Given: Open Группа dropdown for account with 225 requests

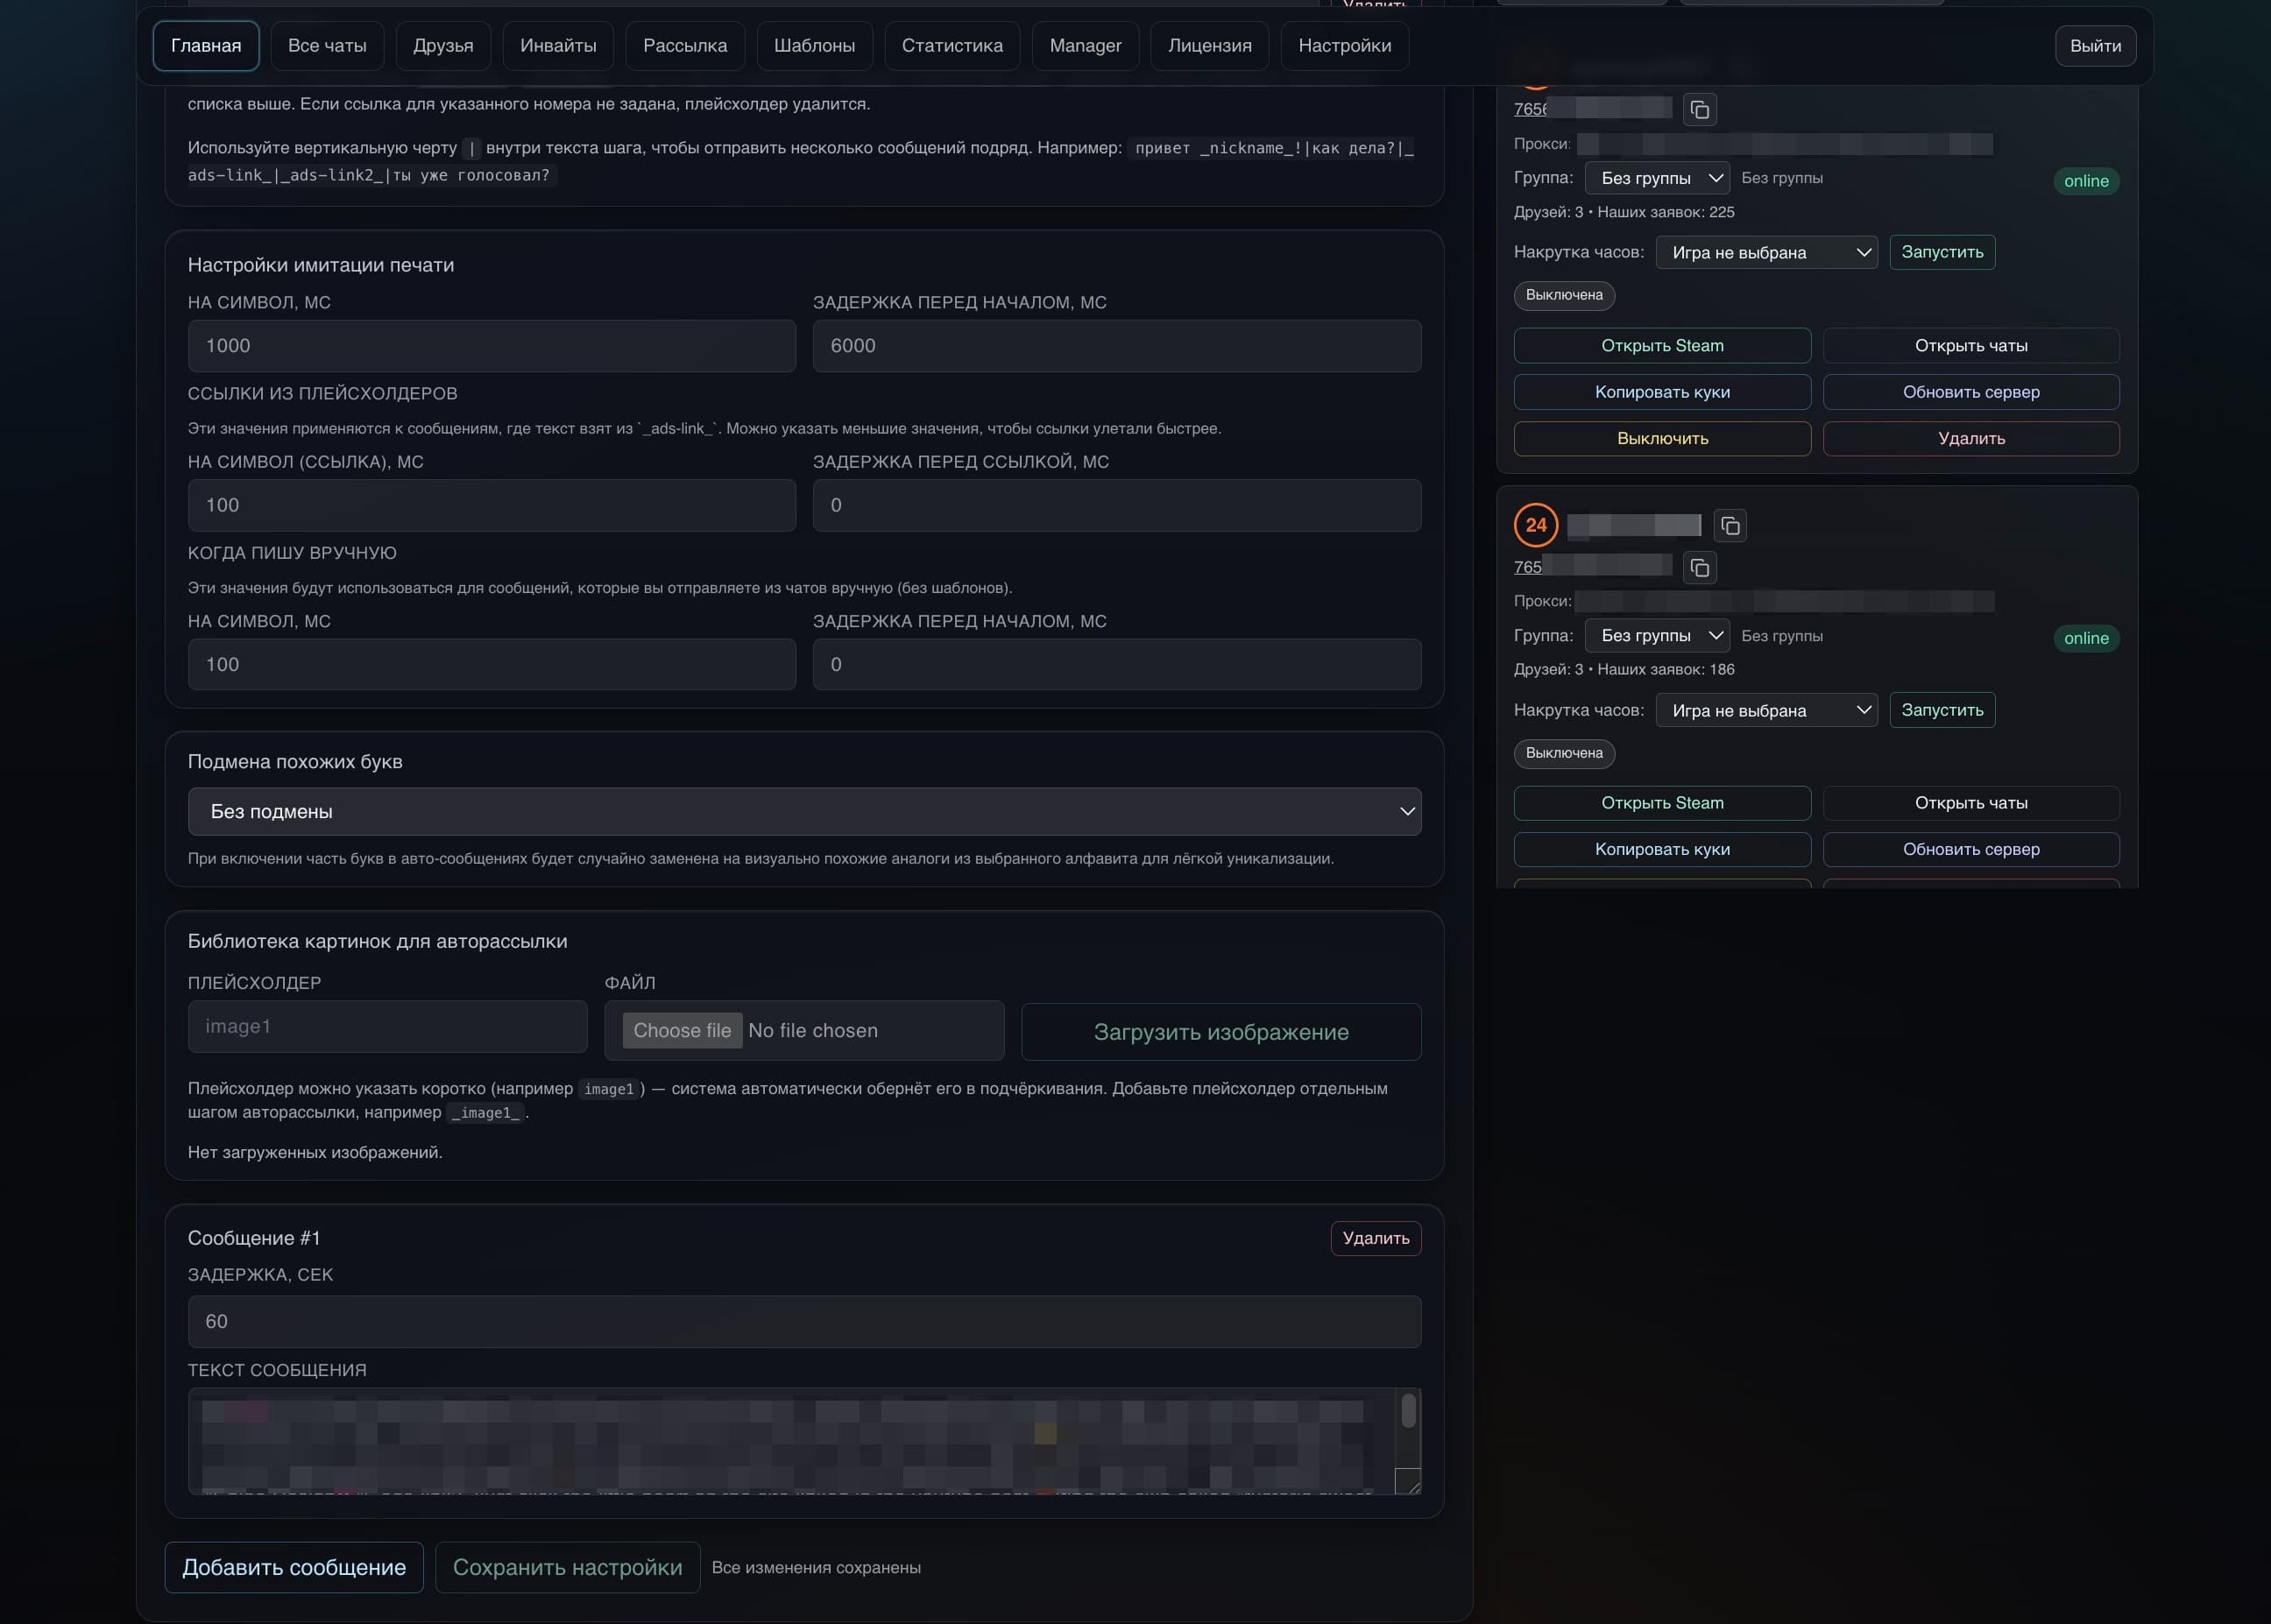Looking at the screenshot, I should (x=1657, y=178).
